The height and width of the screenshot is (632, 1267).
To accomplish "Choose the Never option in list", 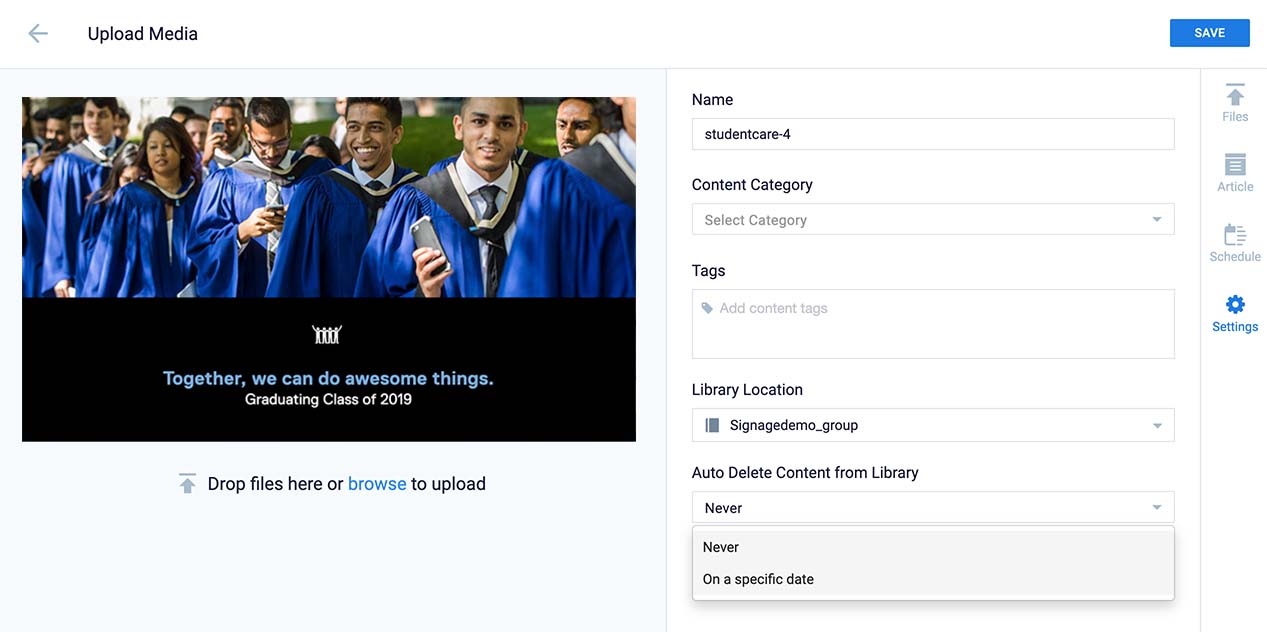I will click(721, 547).
